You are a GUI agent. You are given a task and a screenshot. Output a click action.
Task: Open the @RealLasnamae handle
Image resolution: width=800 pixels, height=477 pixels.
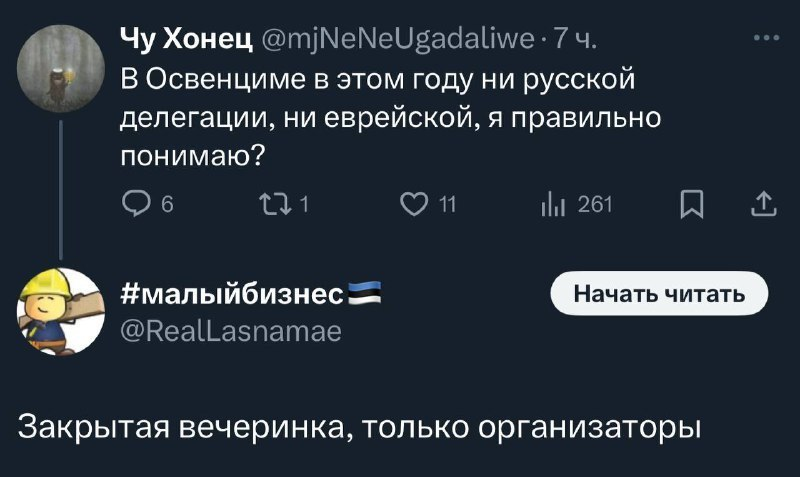pyautogui.click(x=231, y=330)
